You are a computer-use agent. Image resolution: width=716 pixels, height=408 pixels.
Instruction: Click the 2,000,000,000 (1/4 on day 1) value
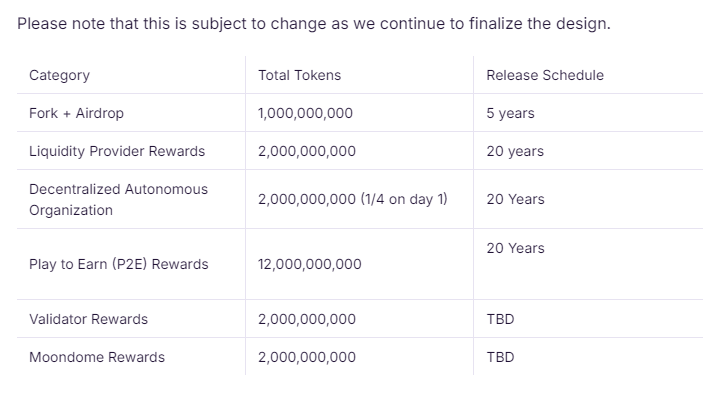tap(353, 199)
